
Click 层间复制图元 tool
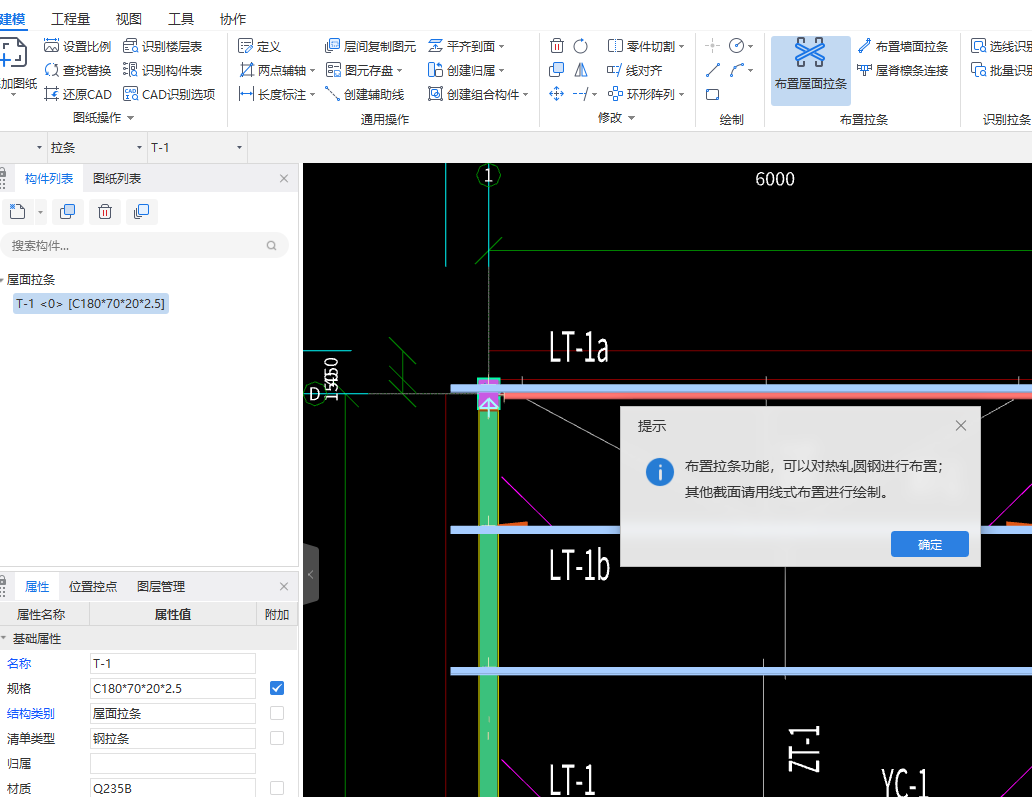tap(371, 46)
